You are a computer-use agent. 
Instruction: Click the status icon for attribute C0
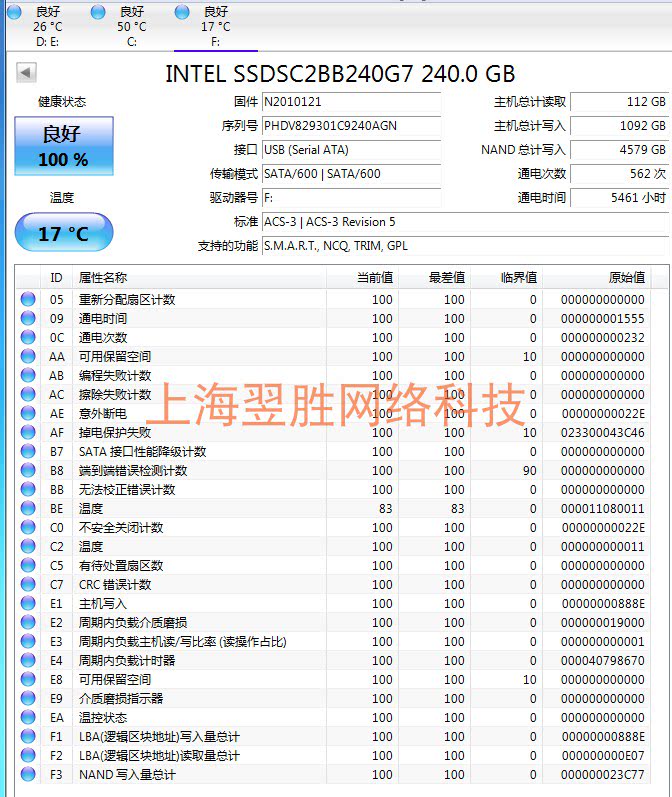coord(28,527)
